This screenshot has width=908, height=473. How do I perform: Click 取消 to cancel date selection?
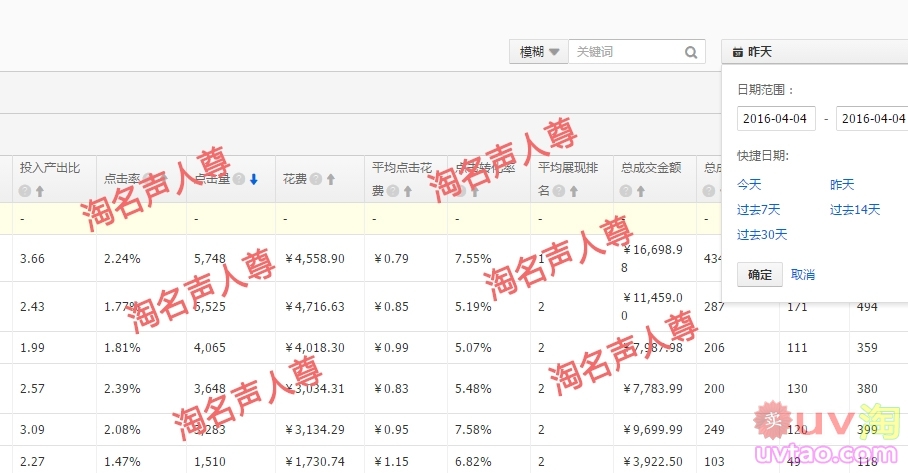click(x=803, y=275)
